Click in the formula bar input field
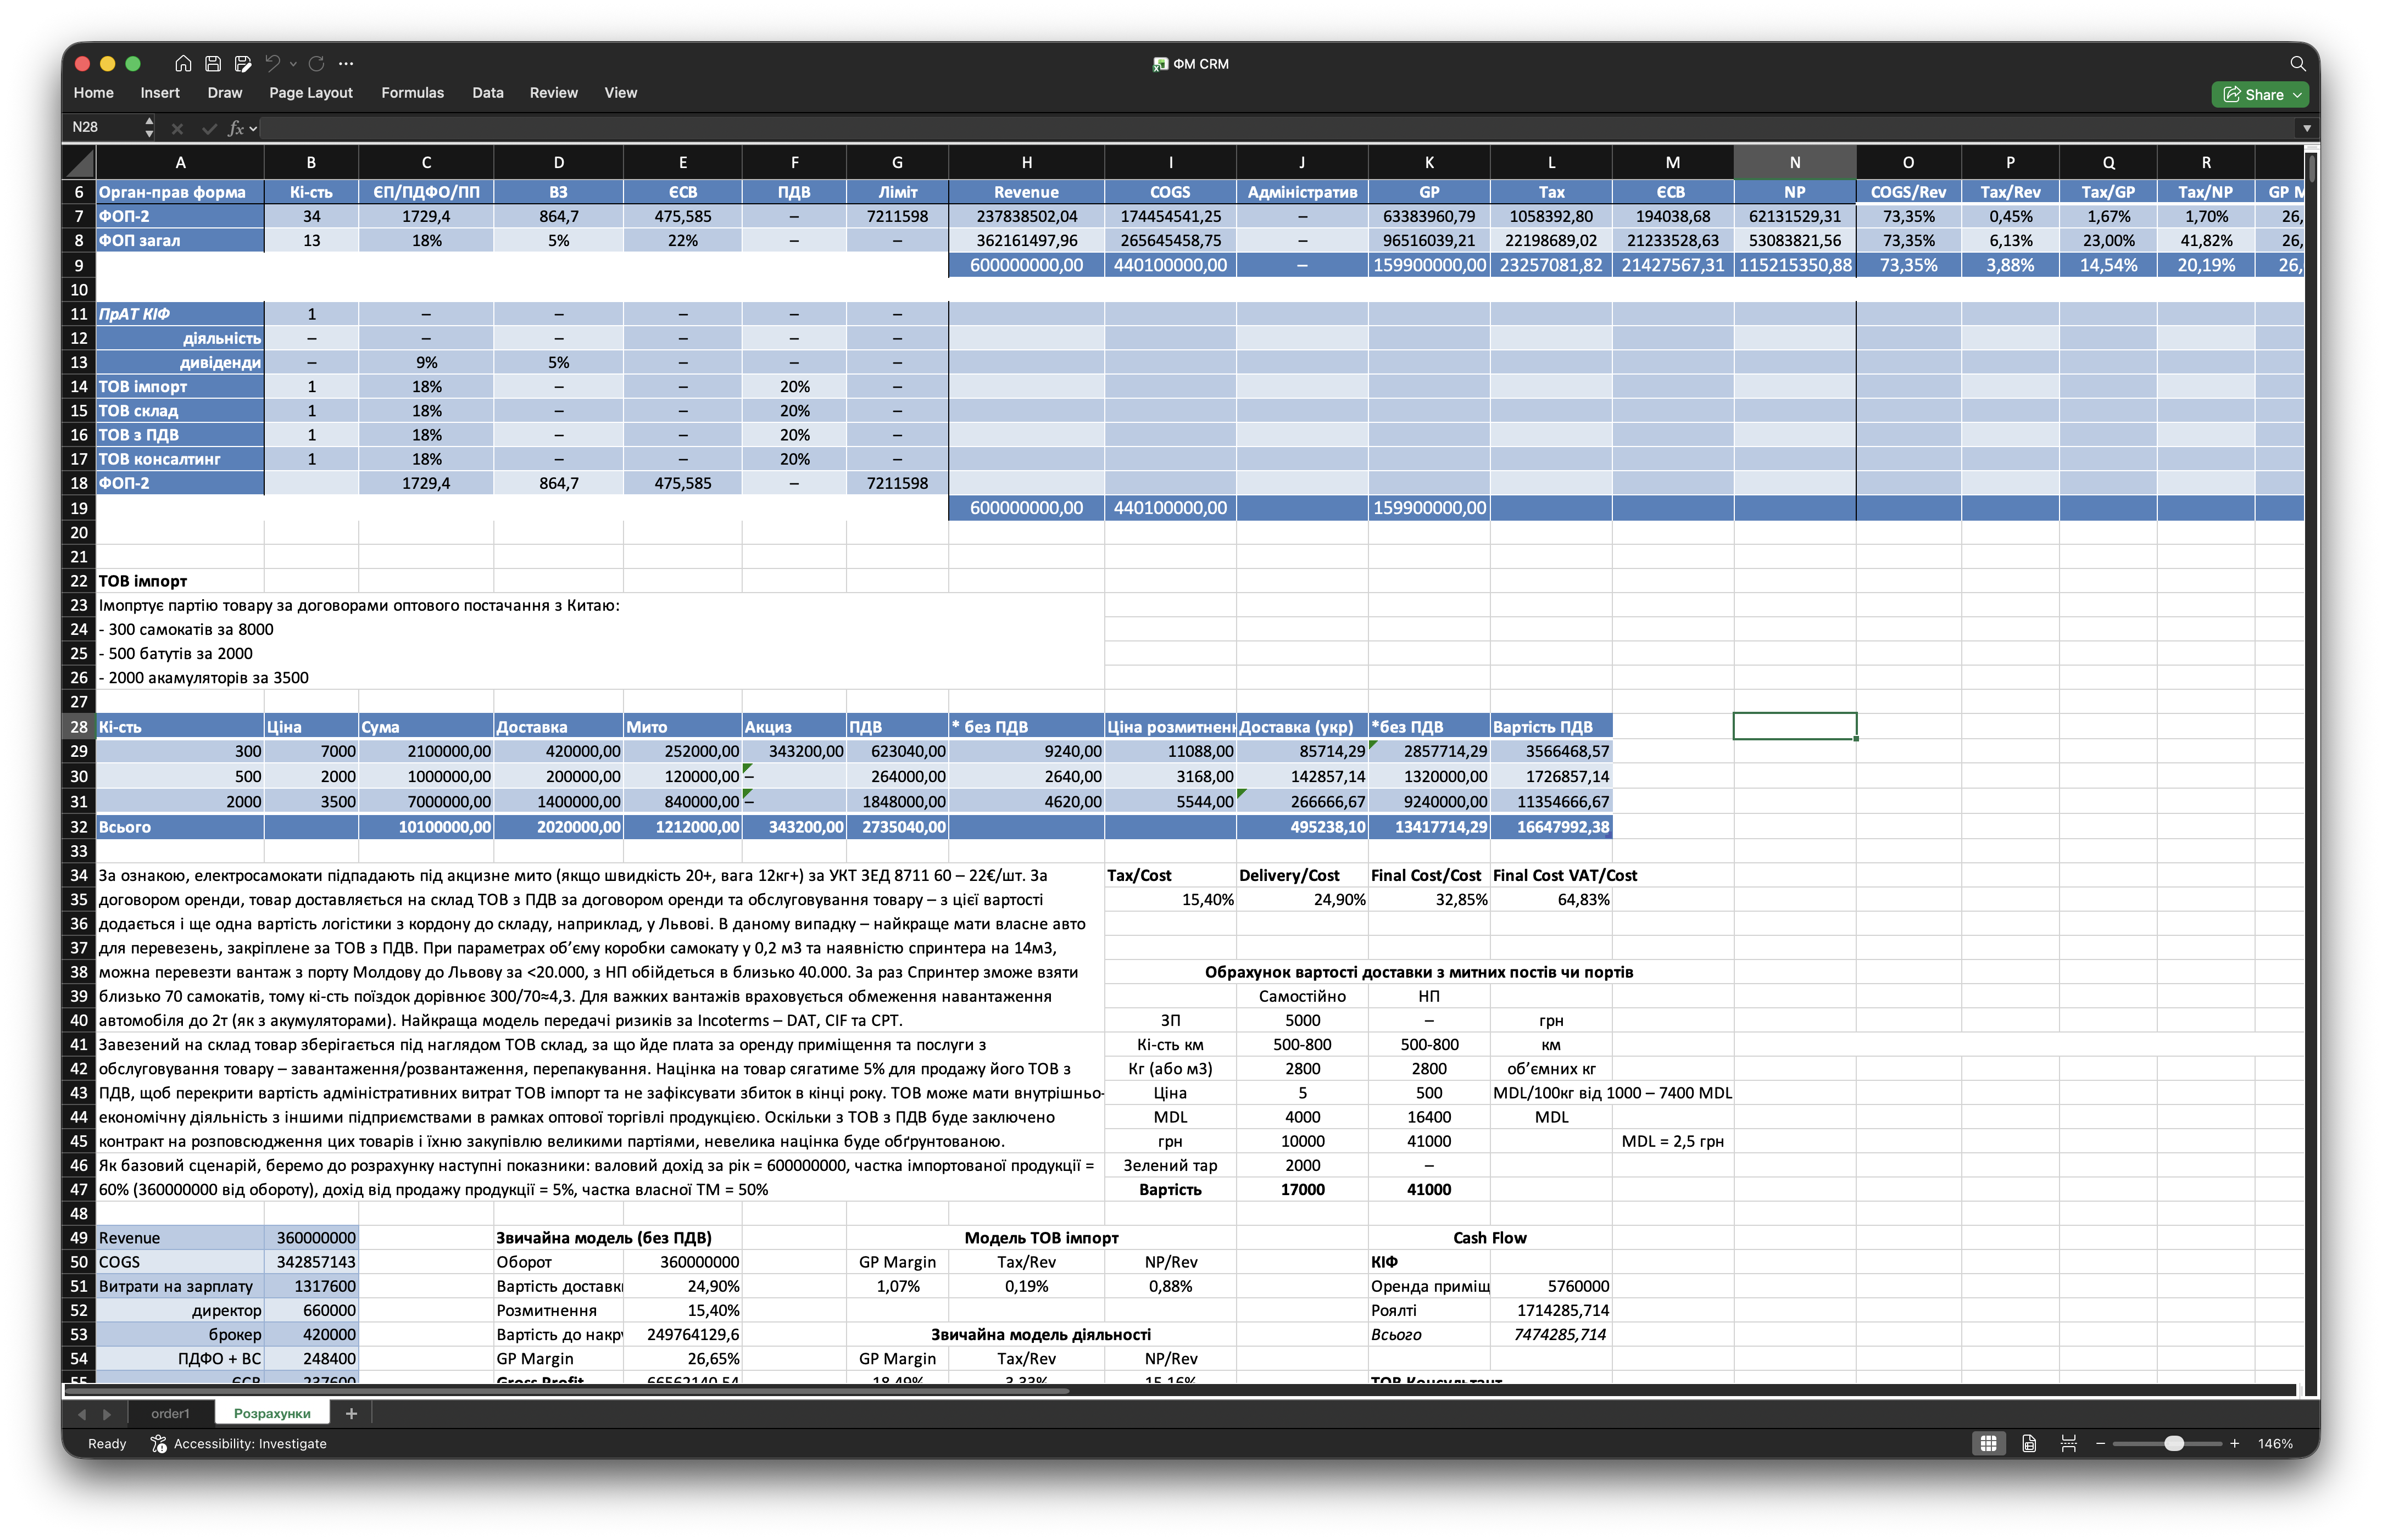The height and width of the screenshot is (1540, 2382). (x=1277, y=128)
